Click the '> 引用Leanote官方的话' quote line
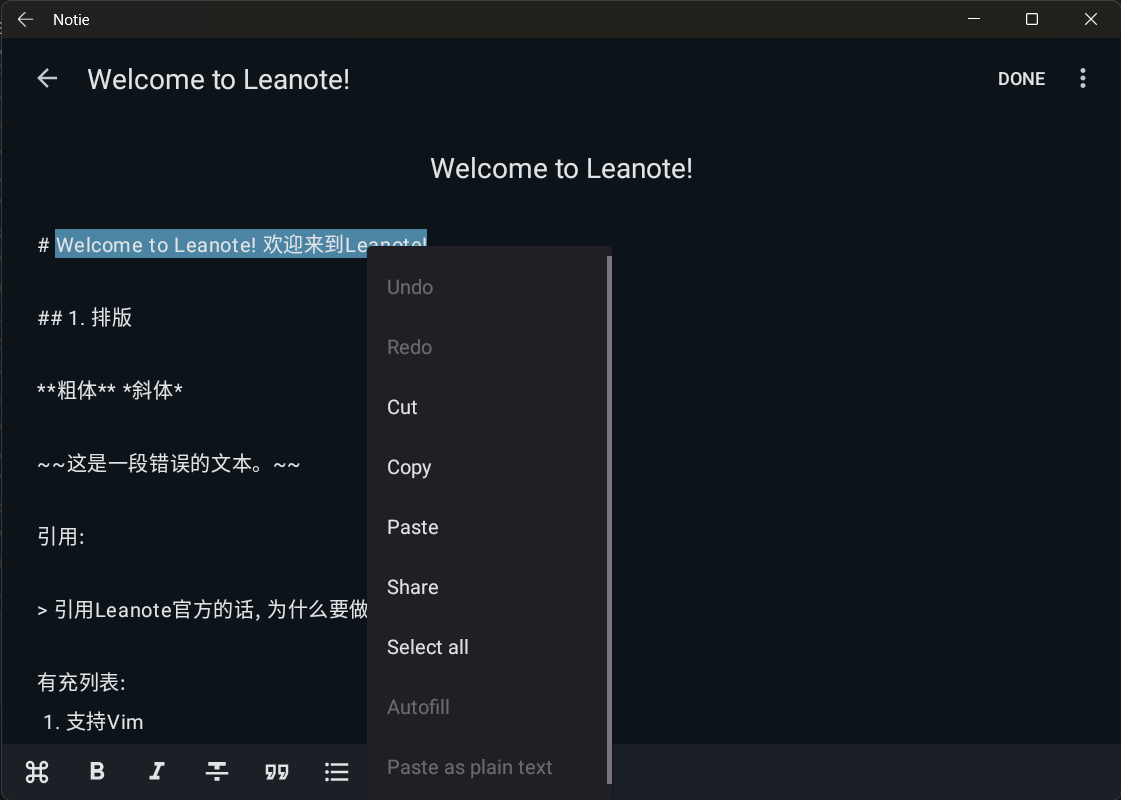Screen dimensions: 1121x800 [202, 609]
